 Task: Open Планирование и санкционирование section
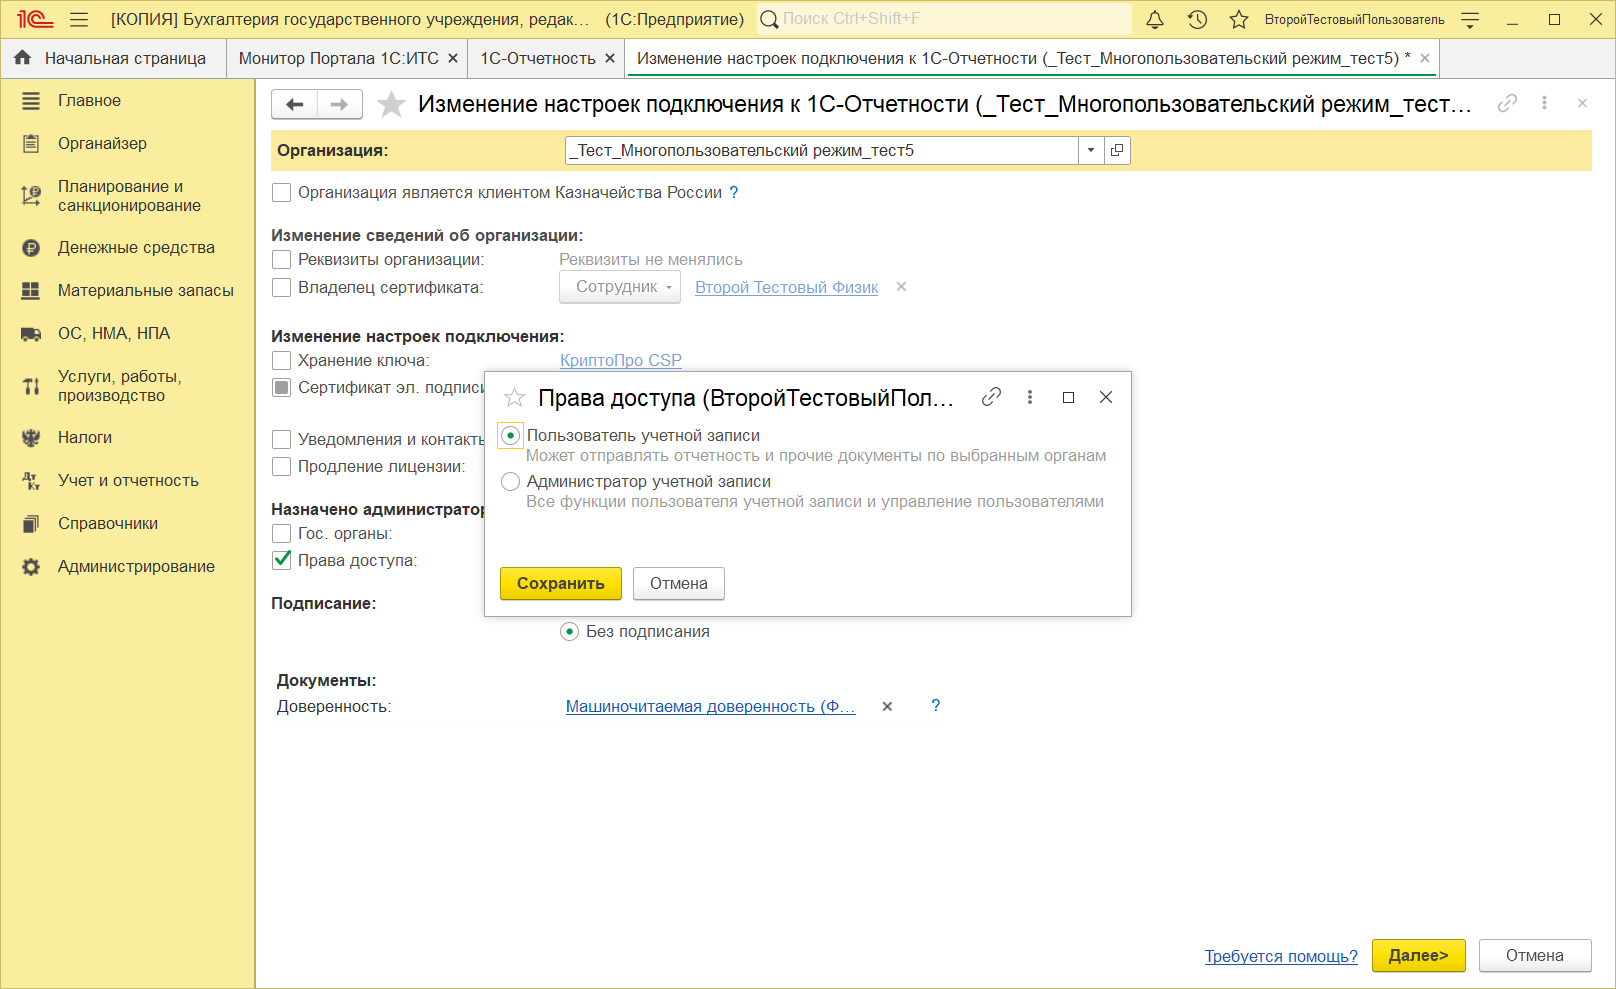(128, 196)
